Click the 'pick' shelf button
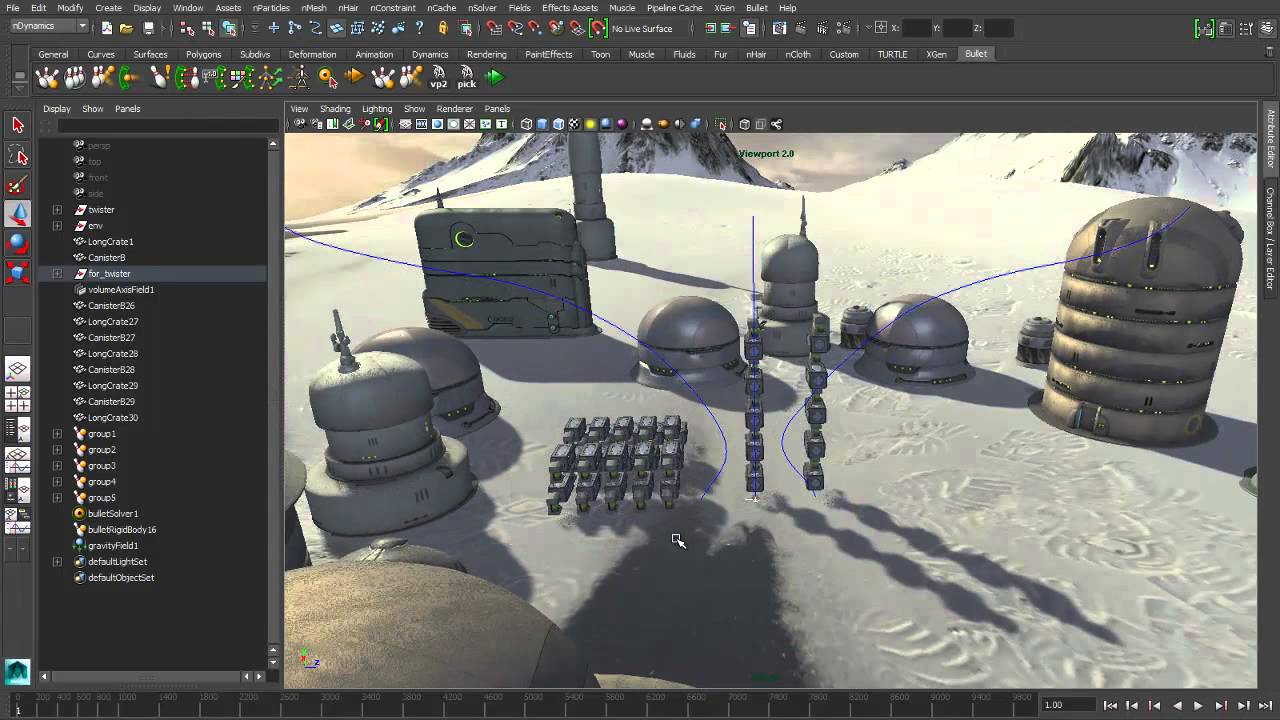The width and height of the screenshot is (1280, 720). (x=467, y=77)
